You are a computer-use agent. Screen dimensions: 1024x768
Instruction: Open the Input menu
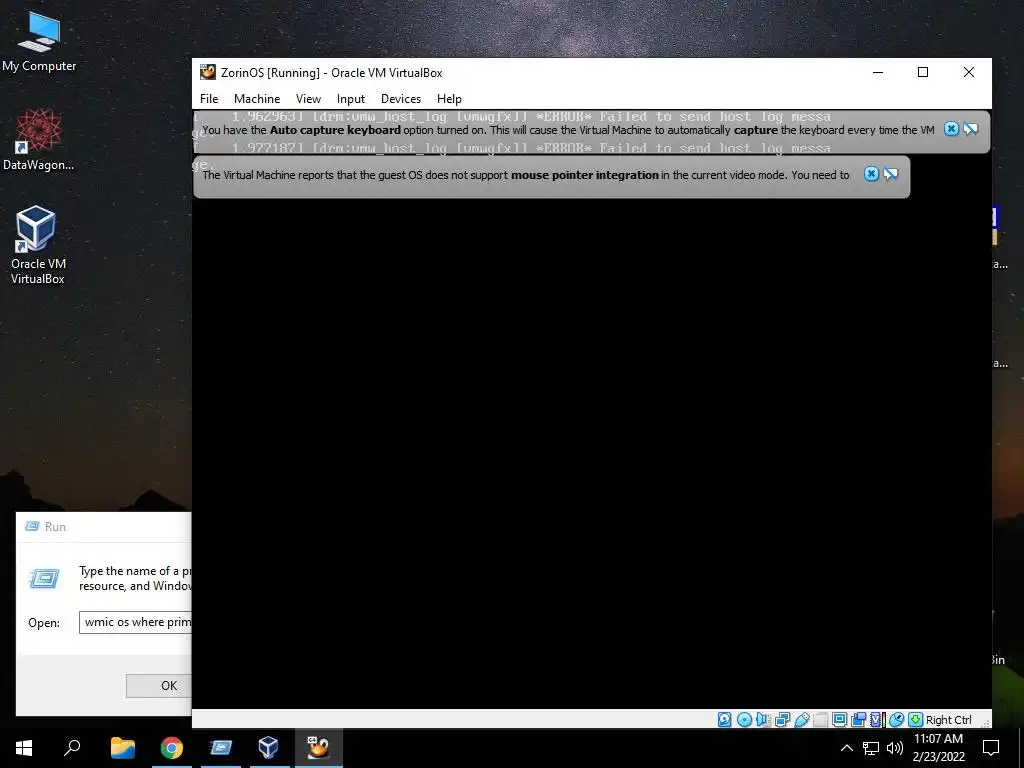[x=351, y=99]
